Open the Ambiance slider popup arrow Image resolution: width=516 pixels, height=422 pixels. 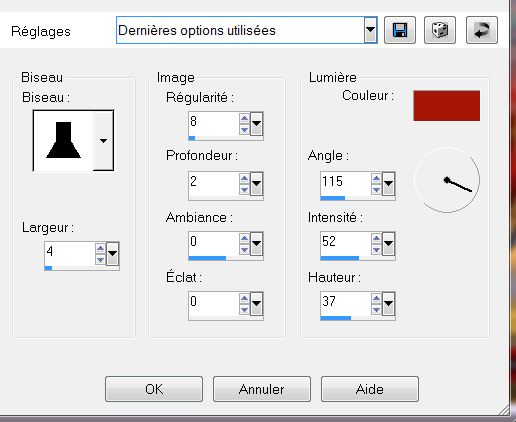[x=256, y=244]
